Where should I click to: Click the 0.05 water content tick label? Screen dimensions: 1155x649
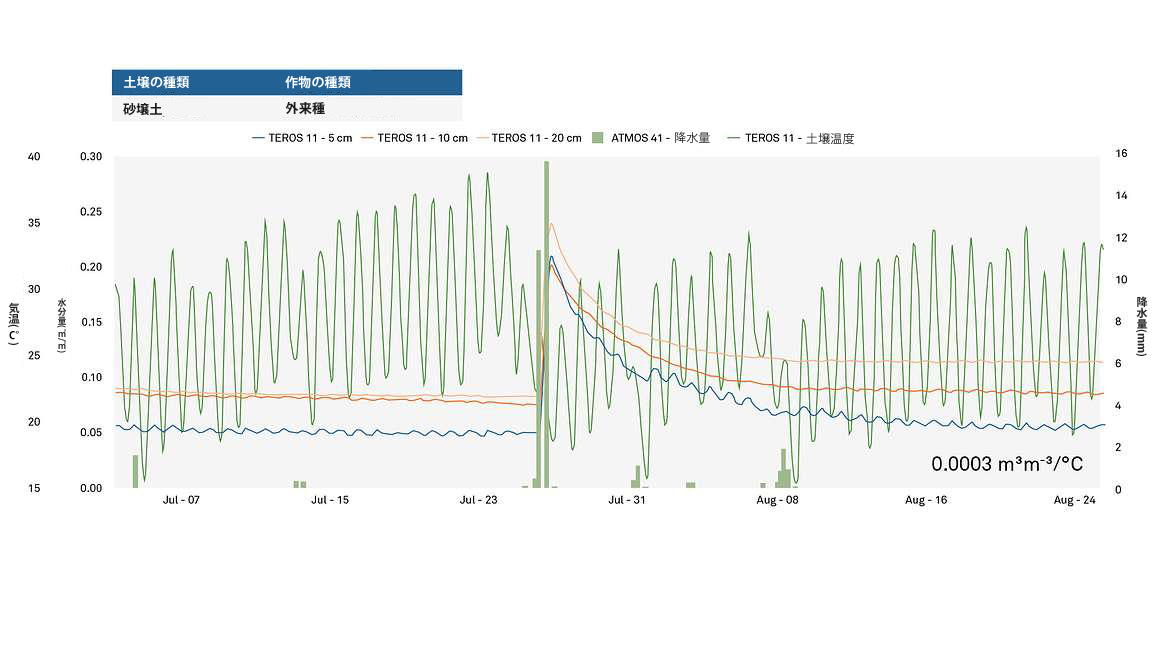click(91, 432)
